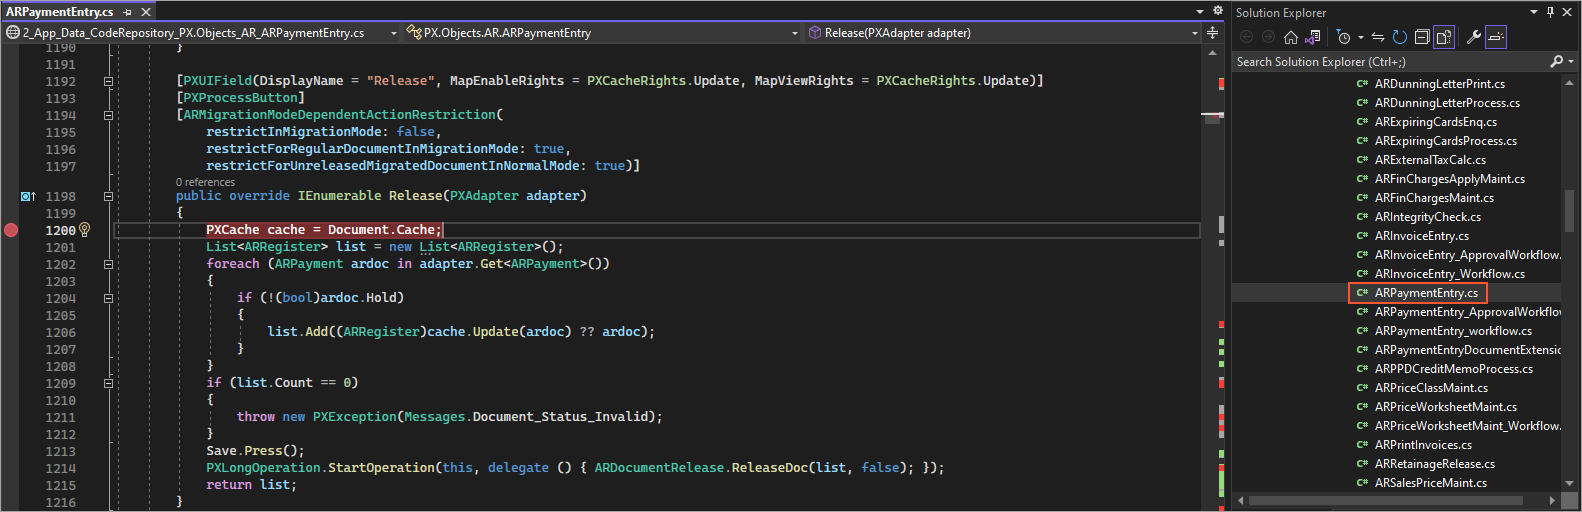This screenshot has height=512, width=1582.
Task: Sync Solution Explorer with active document
Action: [x=1377, y=37]
